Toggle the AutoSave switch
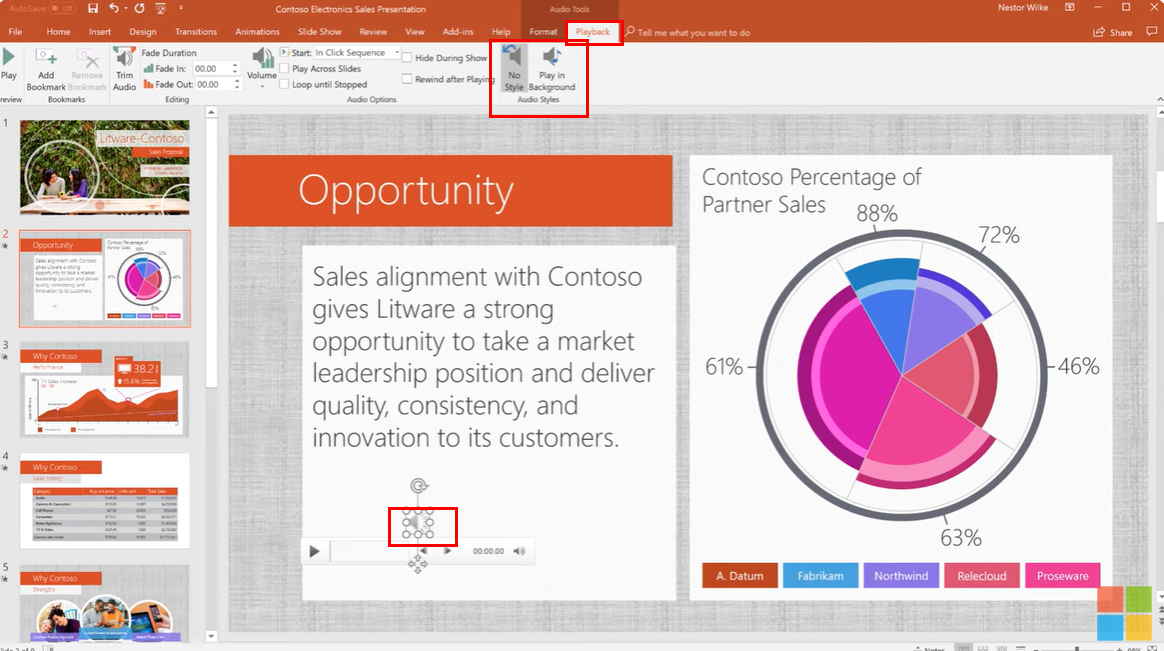Screen dimensions: 1164x651 tap(62, 8)
